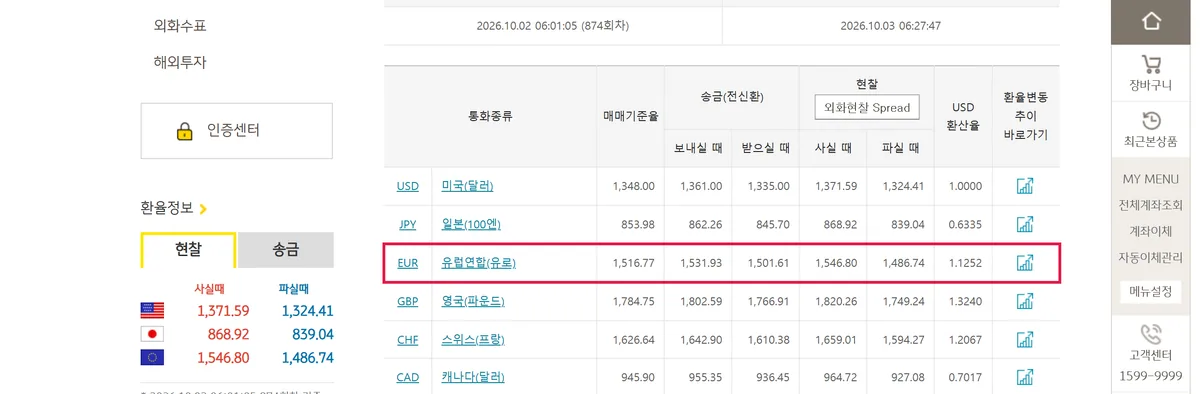Switch to the 송금 tab
This screenshot has height=394, width=1200.
coord(285,250)
